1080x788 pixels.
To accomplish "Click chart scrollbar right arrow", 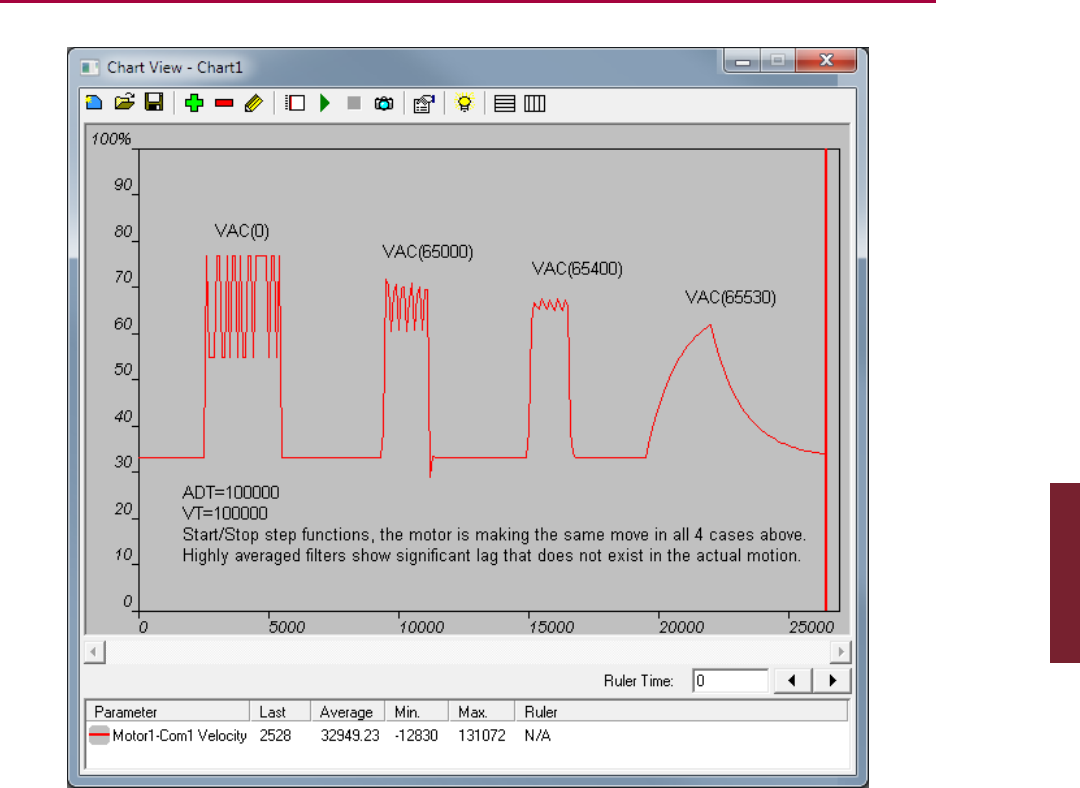I will tap(840, 652).
